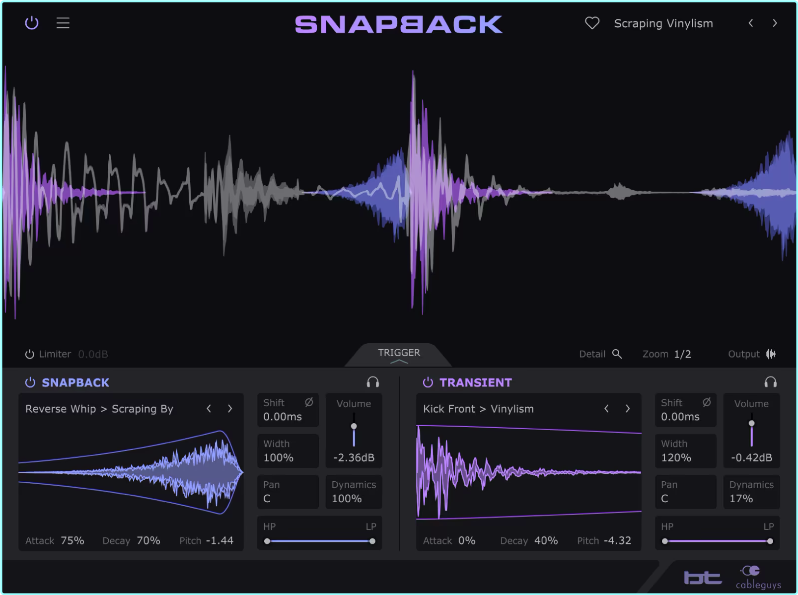Toggle the SNAPBACK section power
Image resolution: width=798 pixels, height=595 pixels.
click(x=30, y=382)
